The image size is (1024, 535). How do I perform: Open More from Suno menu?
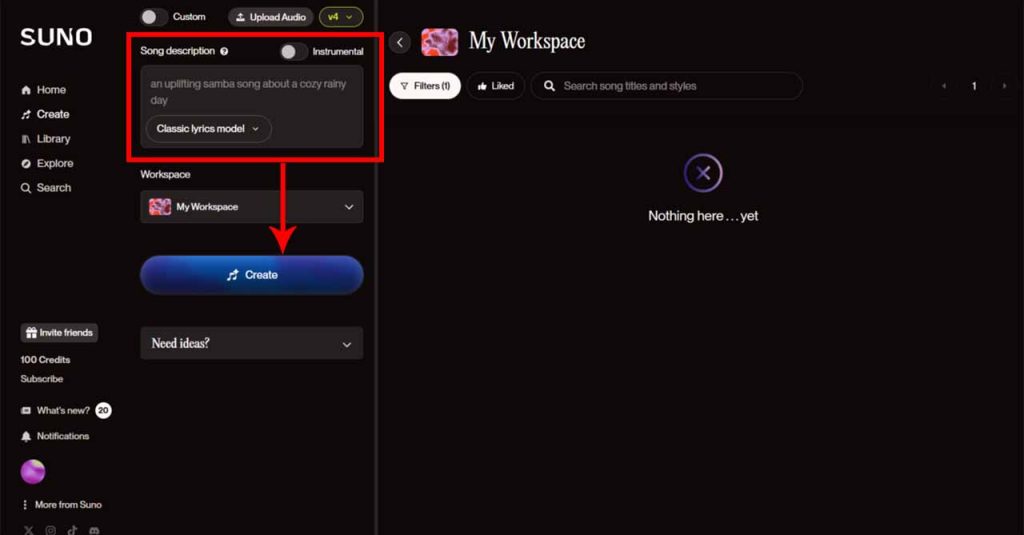(x=61, y=505)
